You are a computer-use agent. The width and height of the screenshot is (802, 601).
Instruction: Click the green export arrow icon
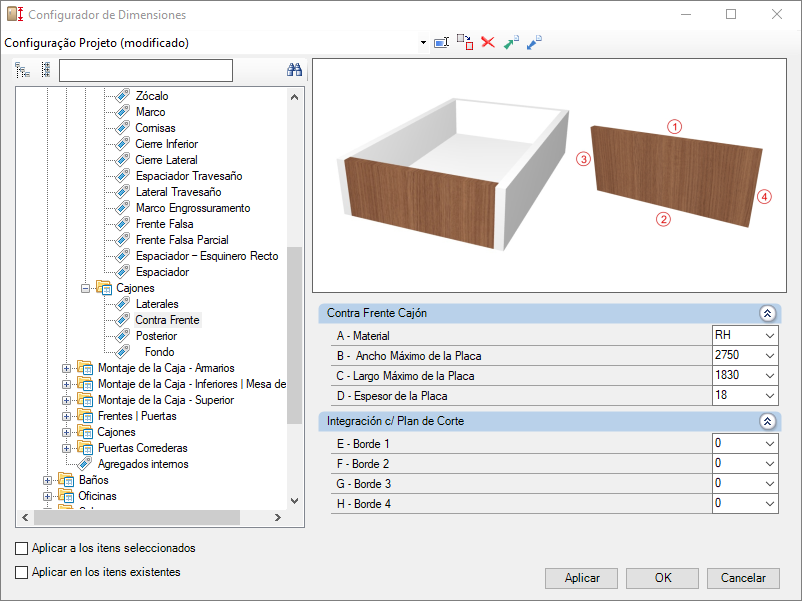[x=511, y=43]
